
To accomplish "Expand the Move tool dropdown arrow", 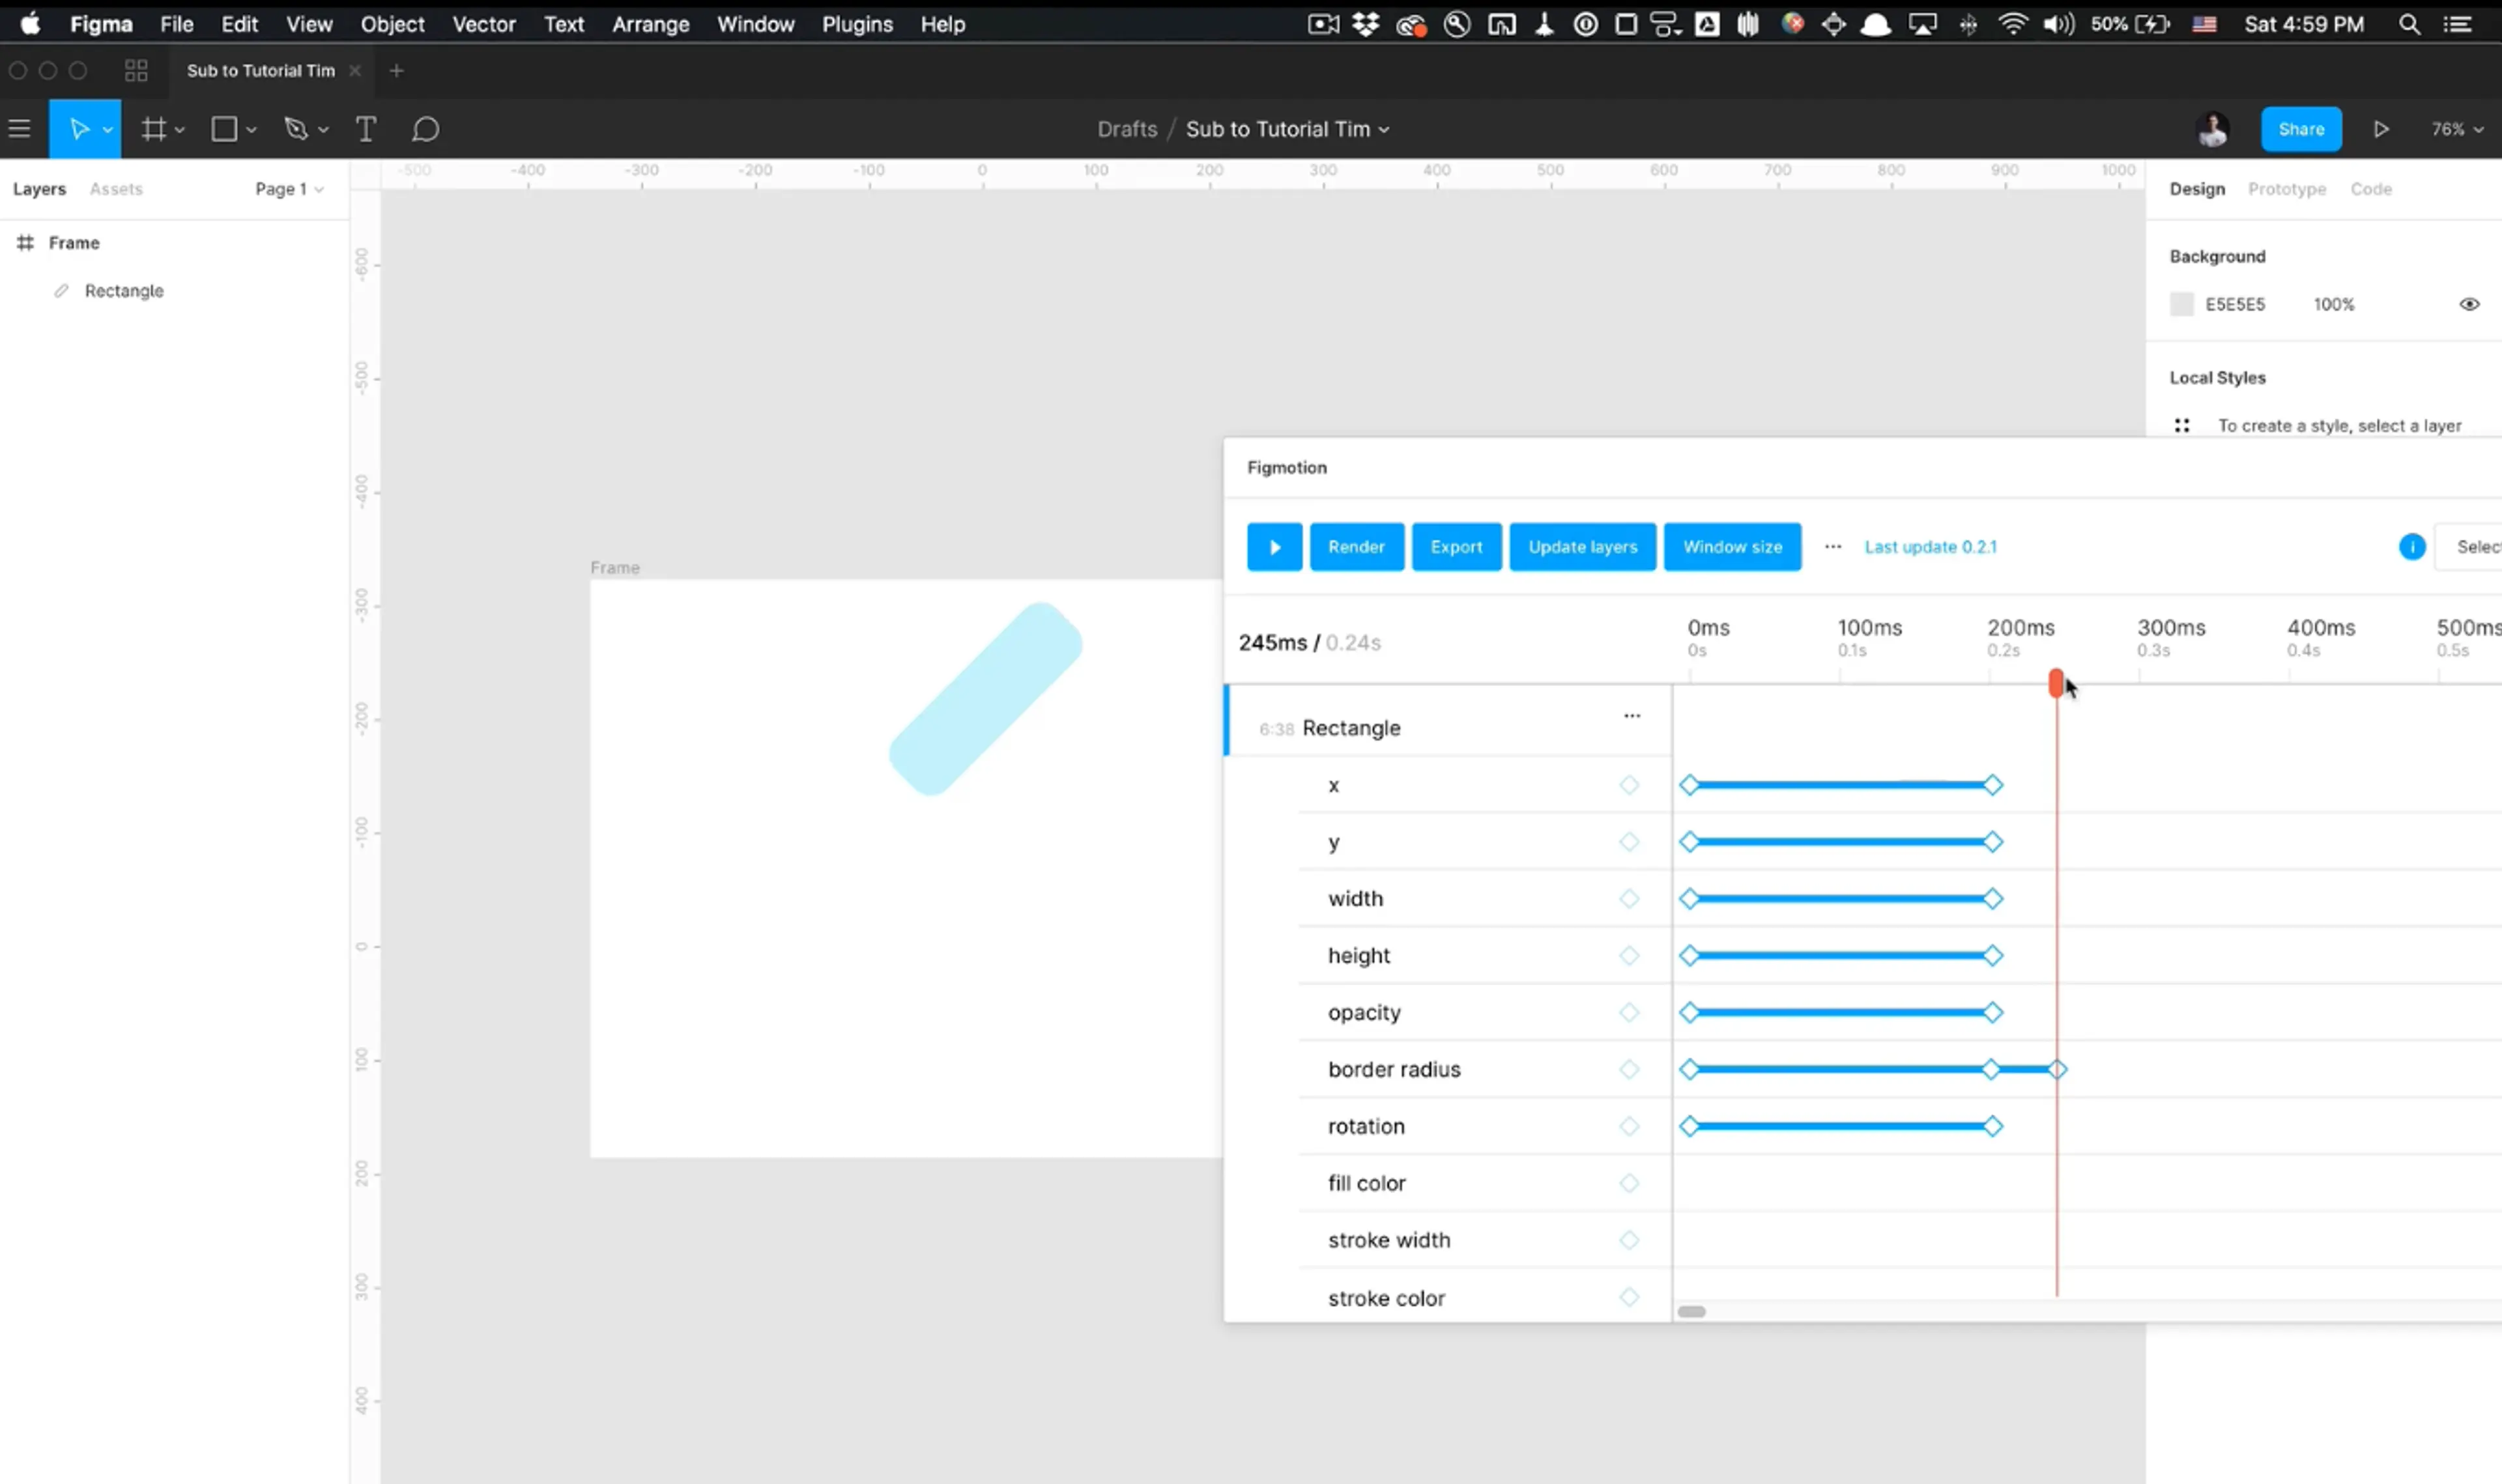I will (x=107, y=130).
